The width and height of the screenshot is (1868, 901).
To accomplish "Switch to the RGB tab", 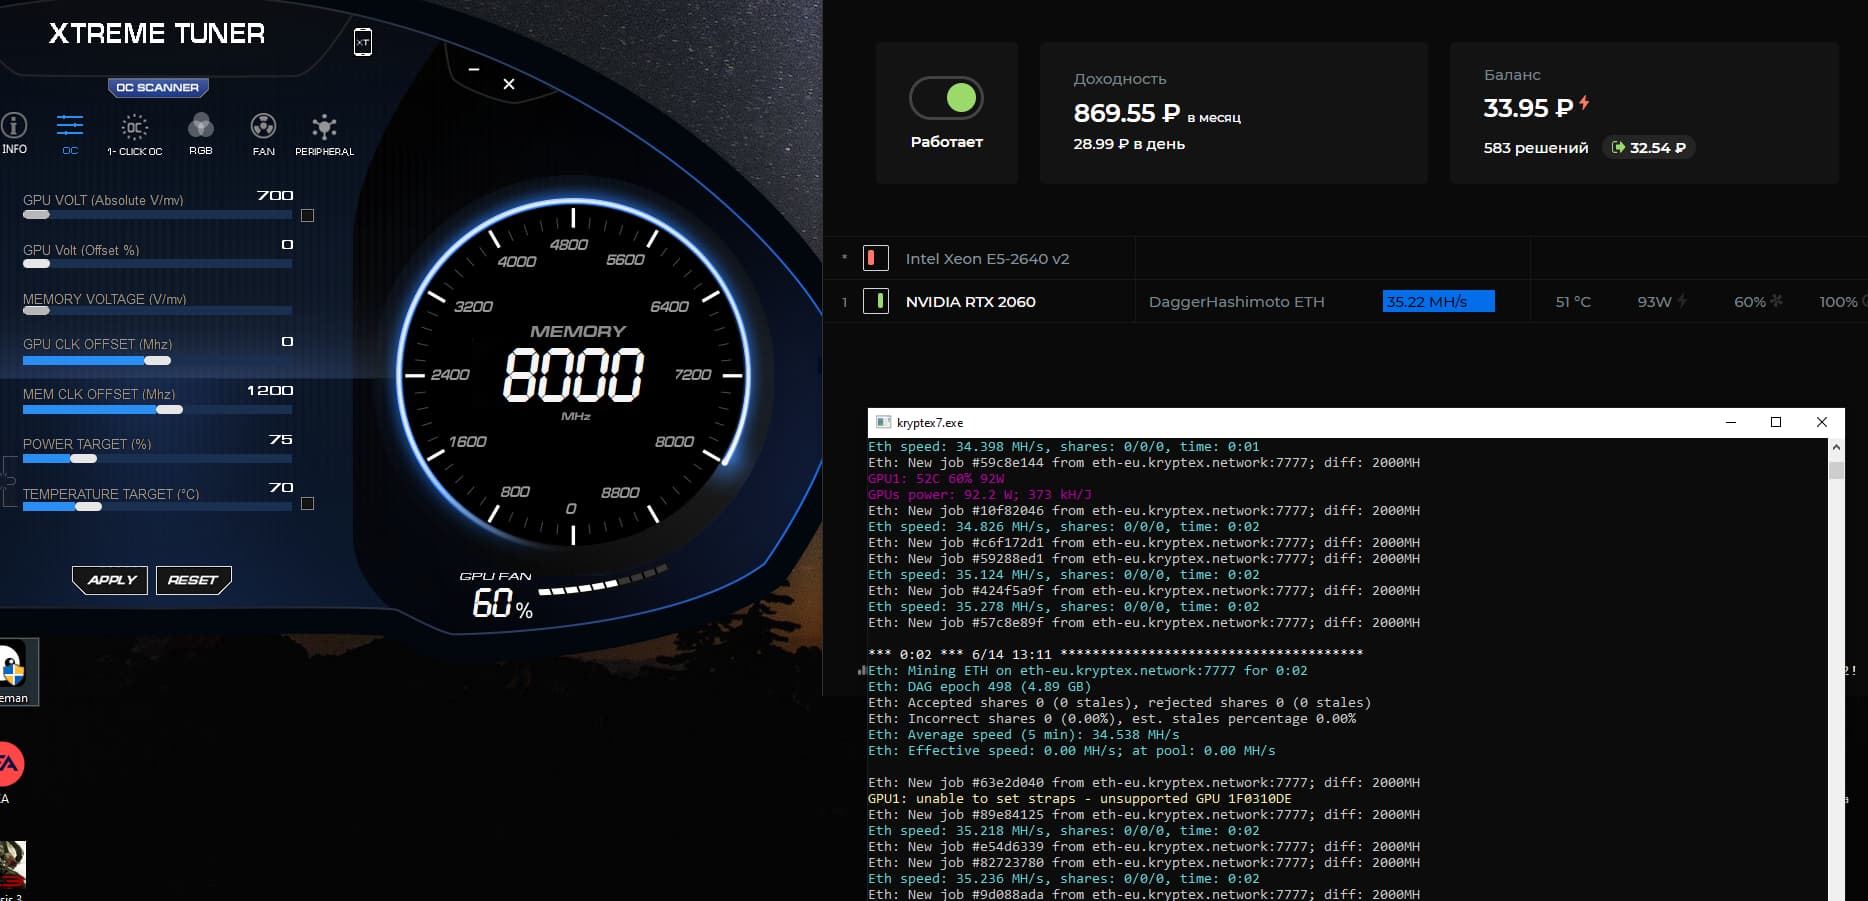I will coord(201,134).
